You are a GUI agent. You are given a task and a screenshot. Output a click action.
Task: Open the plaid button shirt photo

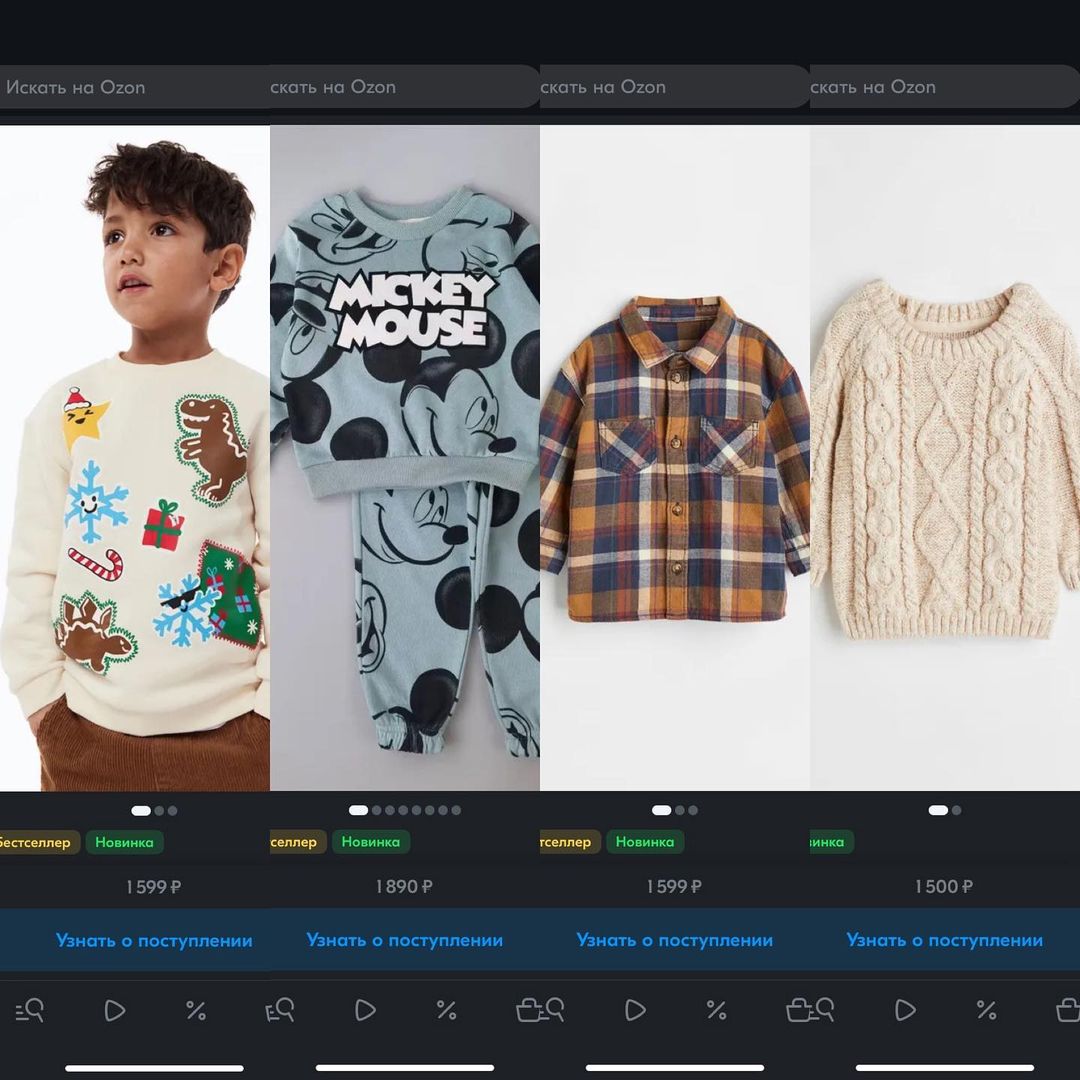675,458
